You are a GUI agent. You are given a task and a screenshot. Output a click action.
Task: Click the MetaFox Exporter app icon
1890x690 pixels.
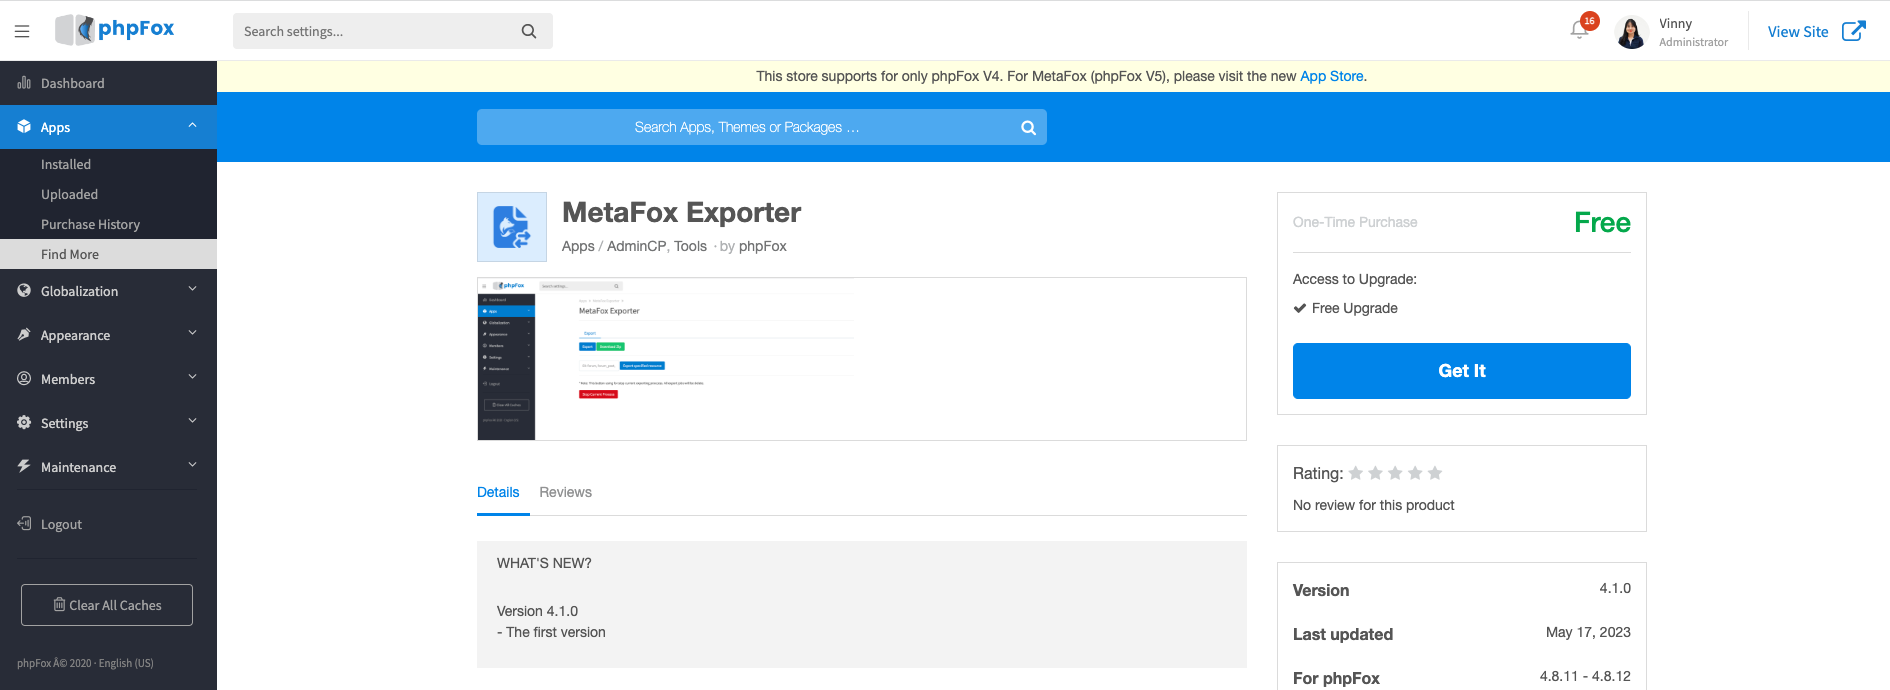coord(512,227)
